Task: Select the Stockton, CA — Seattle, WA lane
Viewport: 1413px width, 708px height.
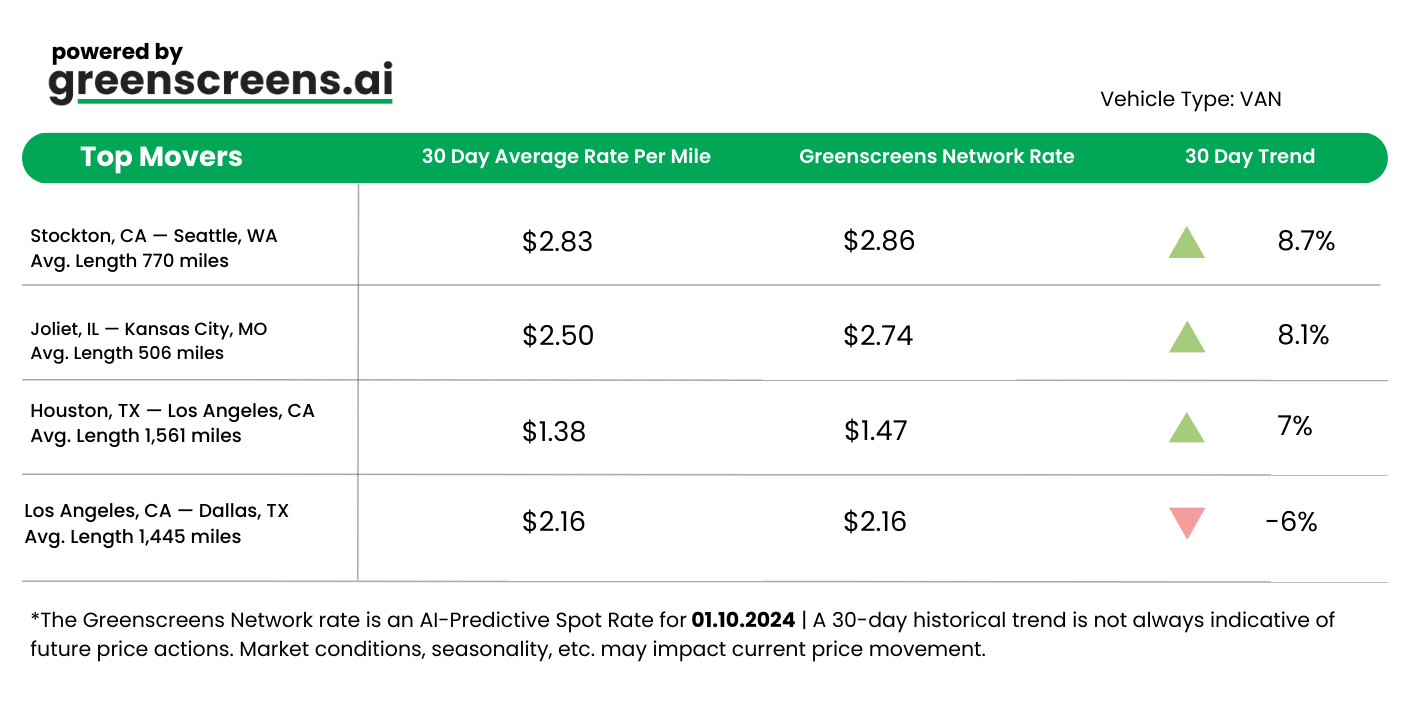Action: point(154,236)
